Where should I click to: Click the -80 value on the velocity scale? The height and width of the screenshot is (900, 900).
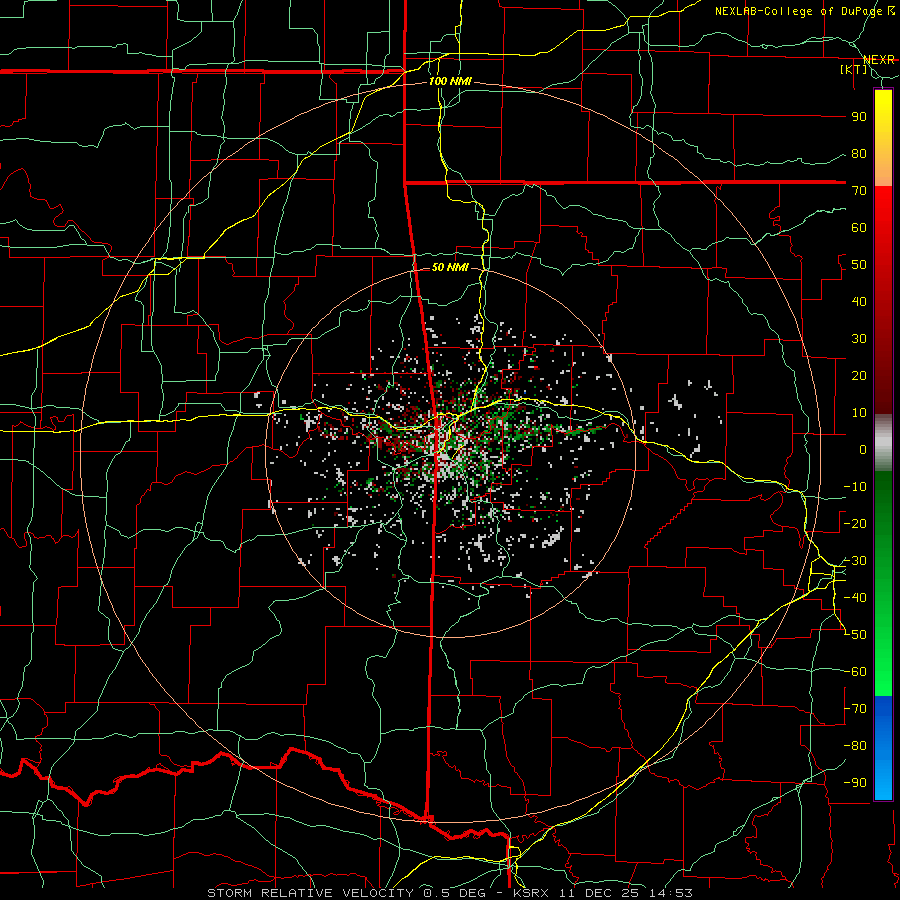855,746
